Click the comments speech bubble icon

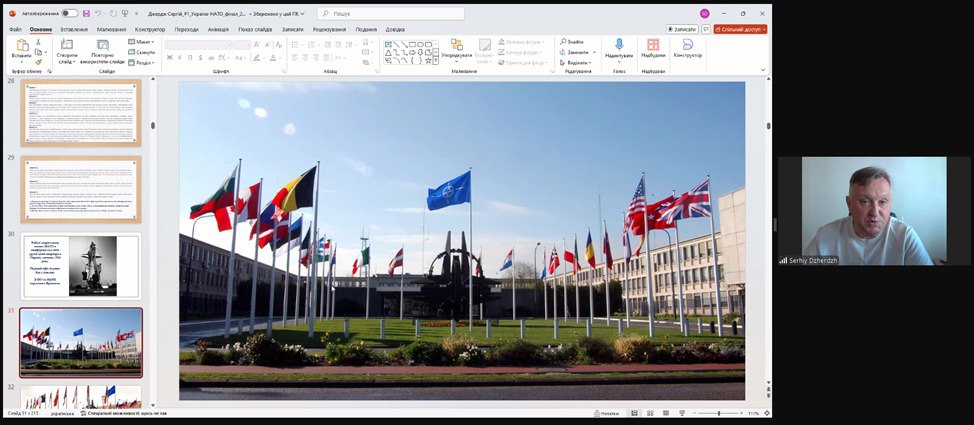tap(706, 29)
